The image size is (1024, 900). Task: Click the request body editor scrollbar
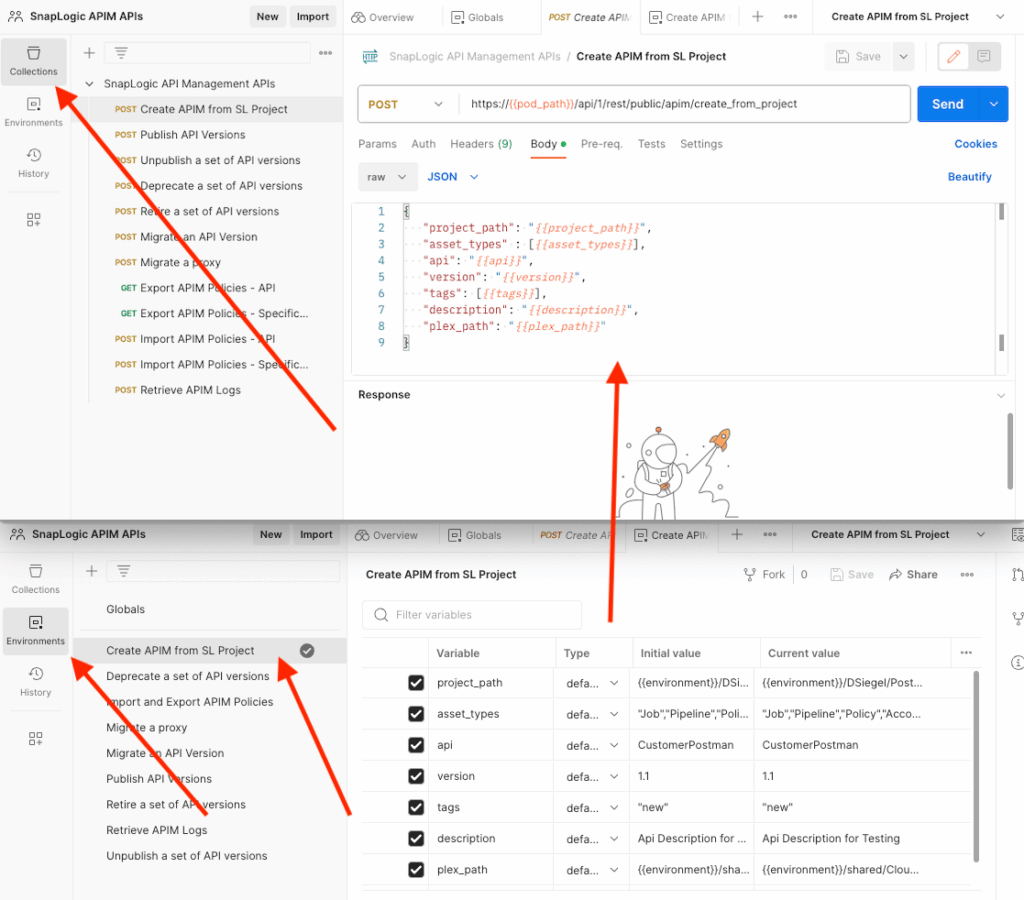(x=1001, y=276)
